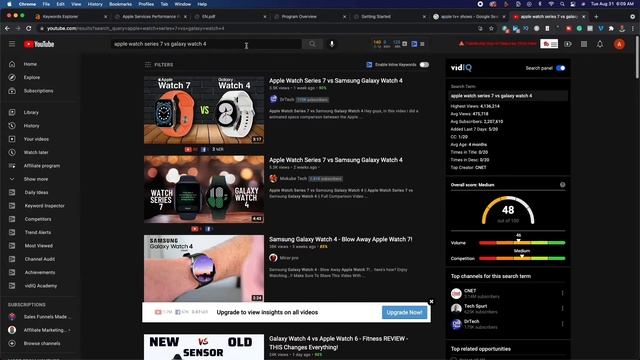Open options menu for the DrTech channel row
The width and height of the screenshot is (640, 360).
(x=562, y=324)
